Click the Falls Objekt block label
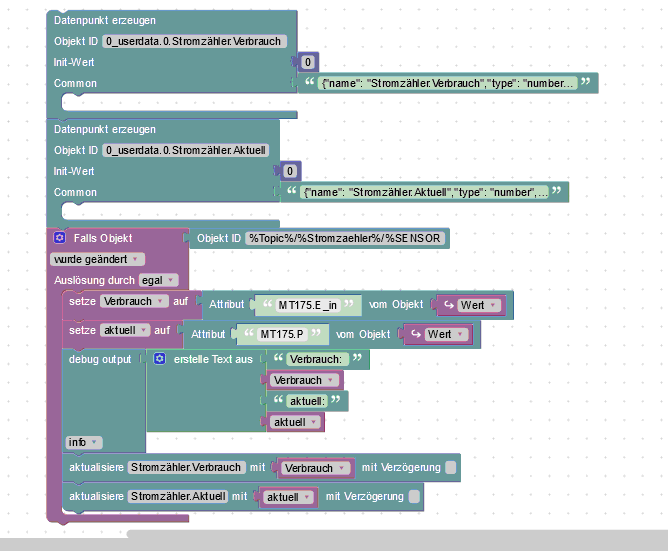Viewport: 668px width, 551px height. coord(103,238)
